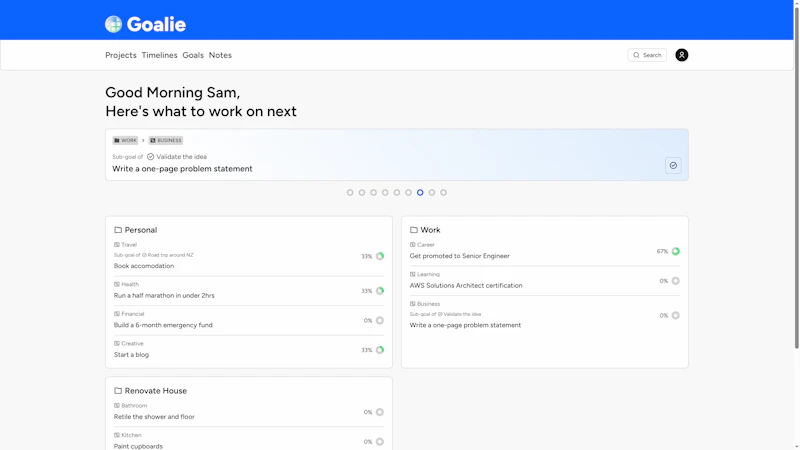The image size is (800, 450).
Task: Select the fourth carousel dot
Action: pos(385,192)
